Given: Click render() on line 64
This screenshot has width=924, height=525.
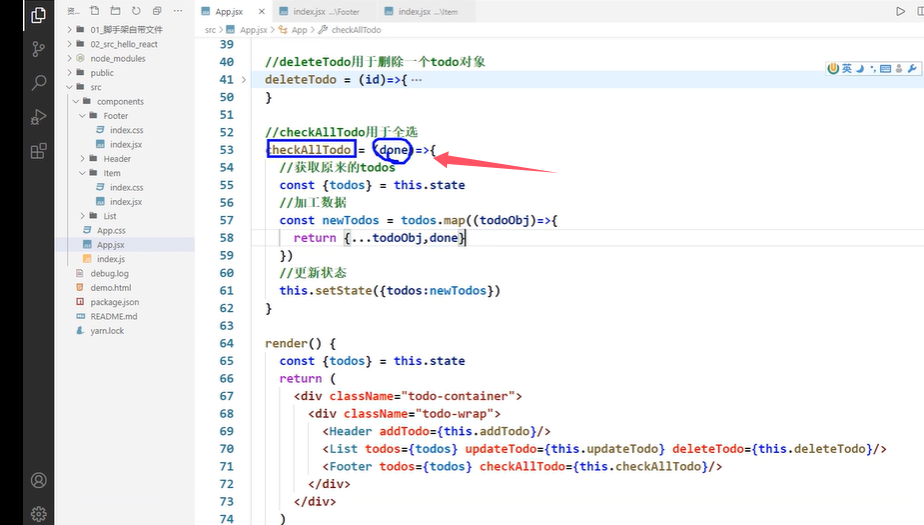Looking at the screenshot, I should (293, 344).
